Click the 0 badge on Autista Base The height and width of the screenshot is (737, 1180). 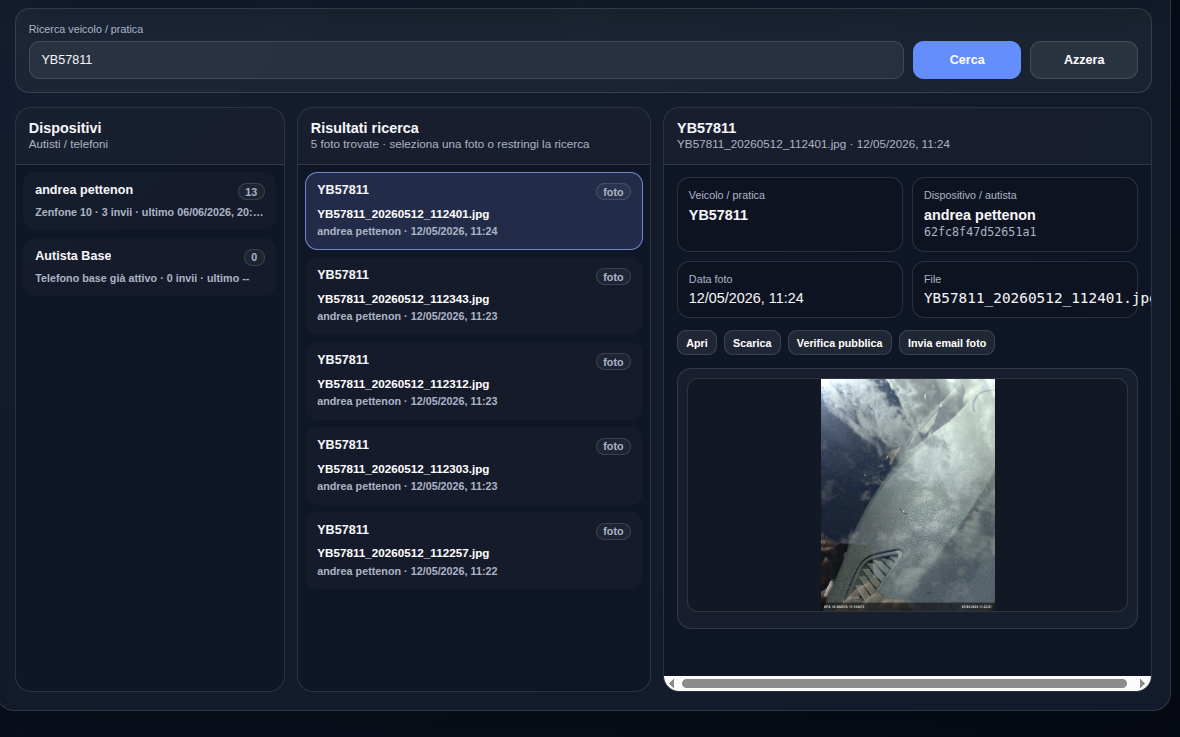coord(254,257)
